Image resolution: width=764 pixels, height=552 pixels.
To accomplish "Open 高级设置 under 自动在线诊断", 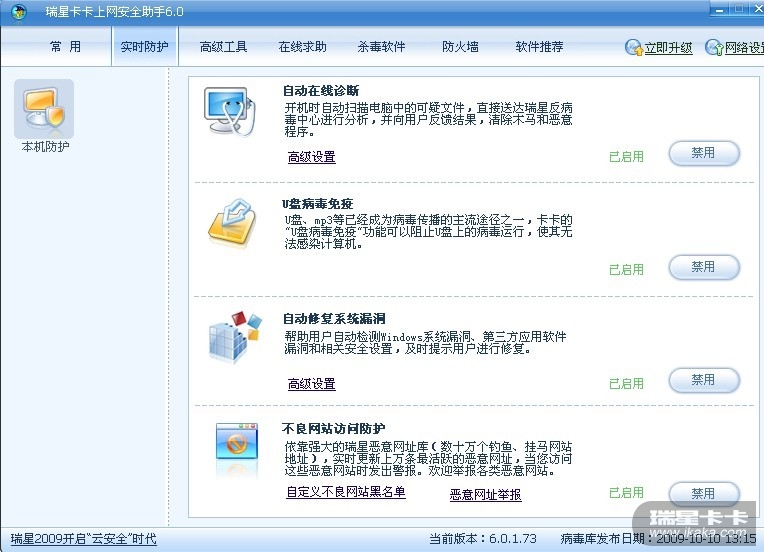I will [311, 157].
